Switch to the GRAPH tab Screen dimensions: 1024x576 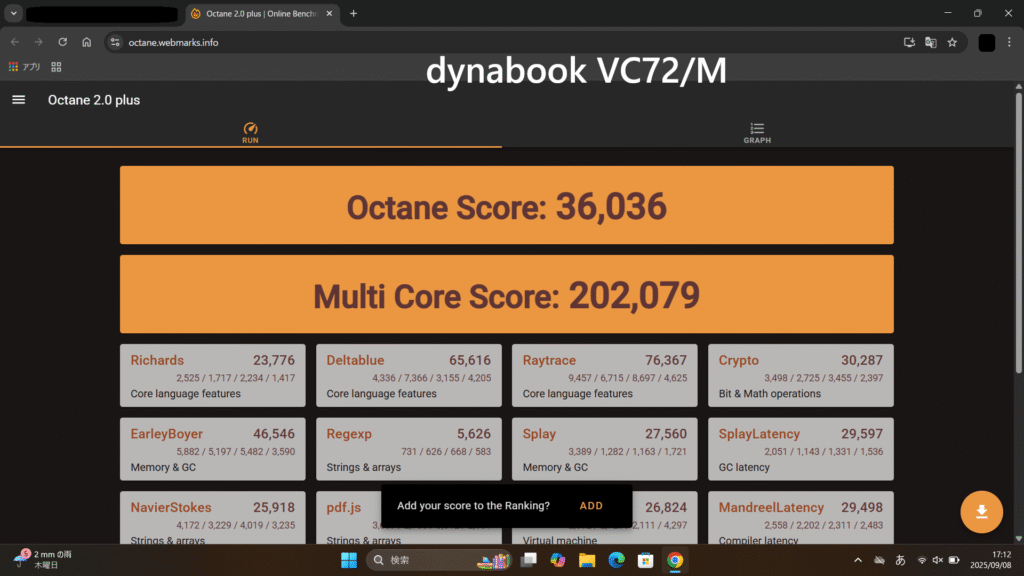tap(757, 133)
